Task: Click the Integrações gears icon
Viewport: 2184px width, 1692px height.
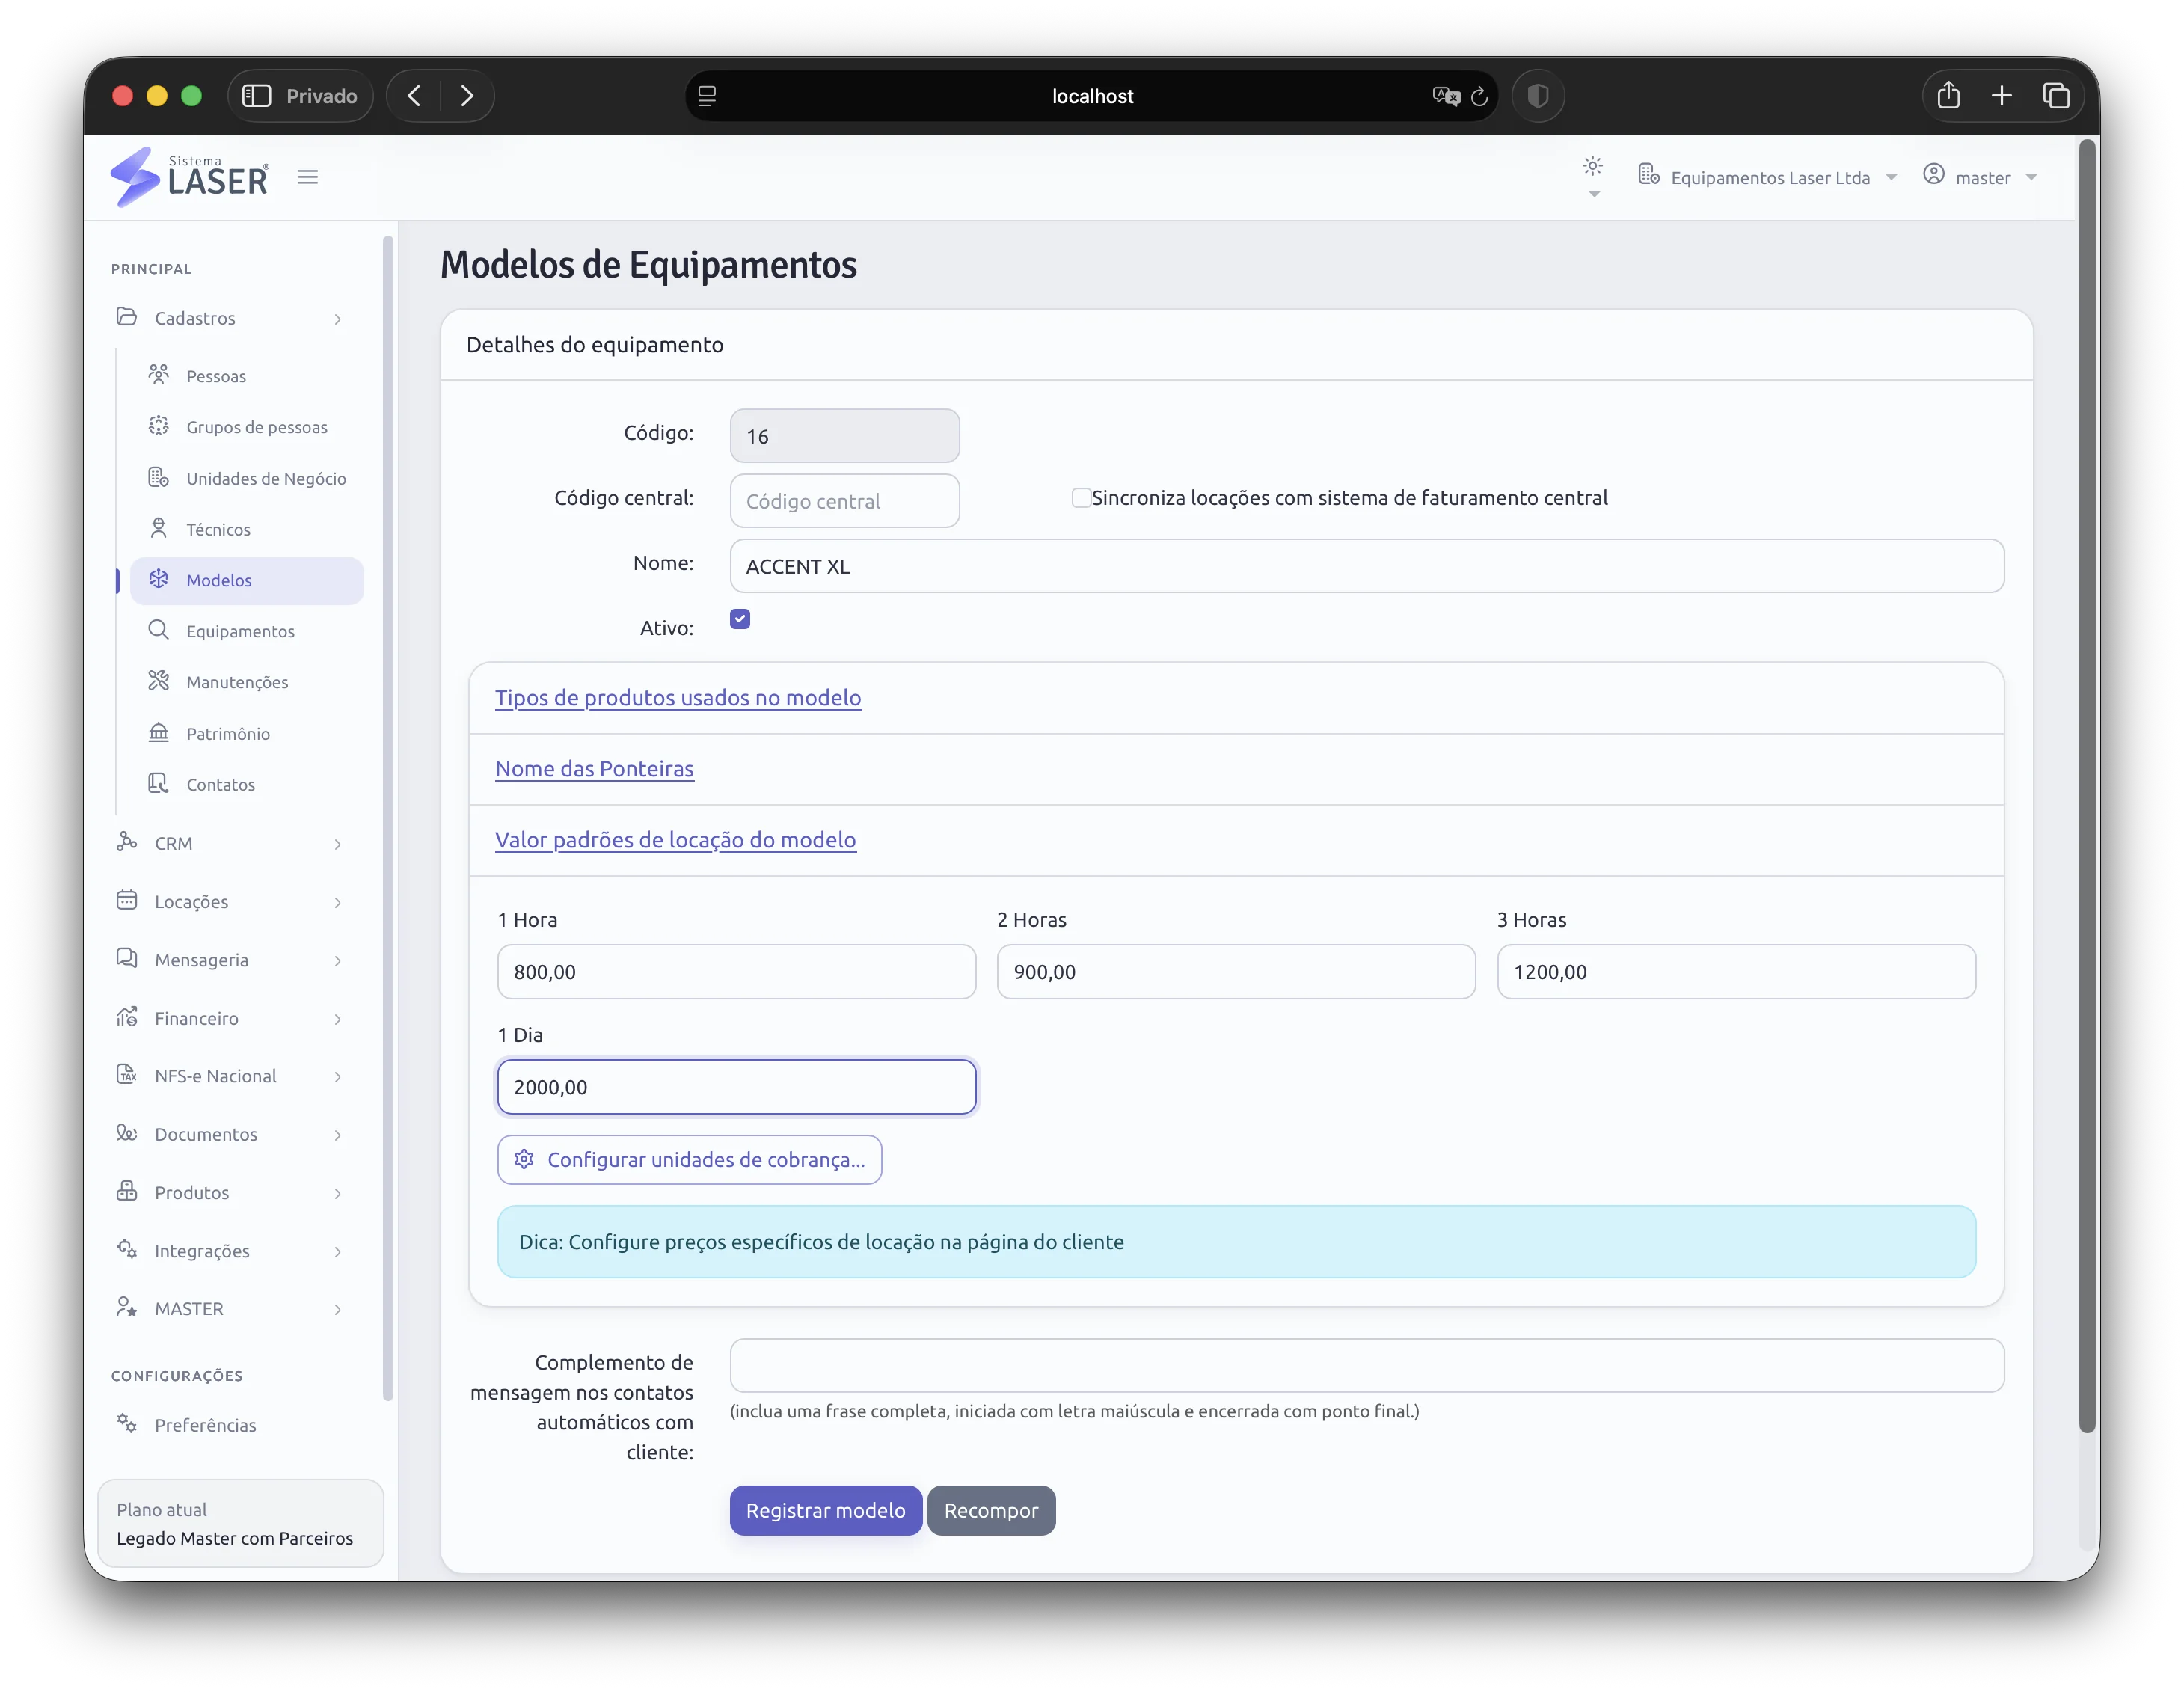Action: click(127, 1249)
